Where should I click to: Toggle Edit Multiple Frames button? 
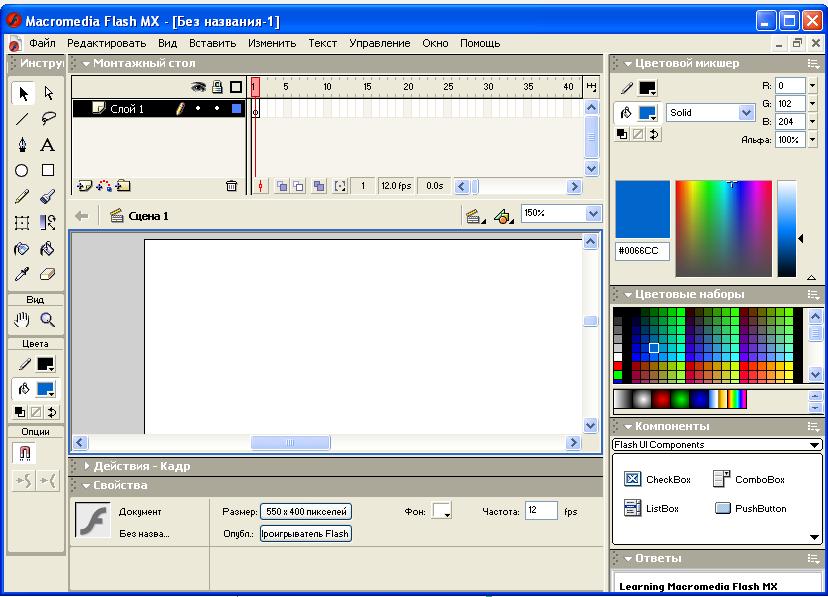coord(318,186)
